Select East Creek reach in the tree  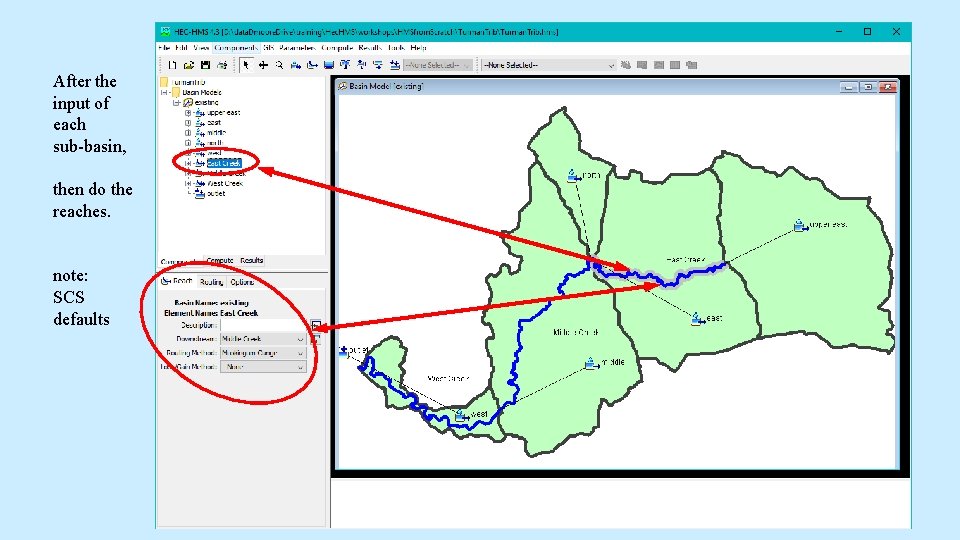click(223, 163)
